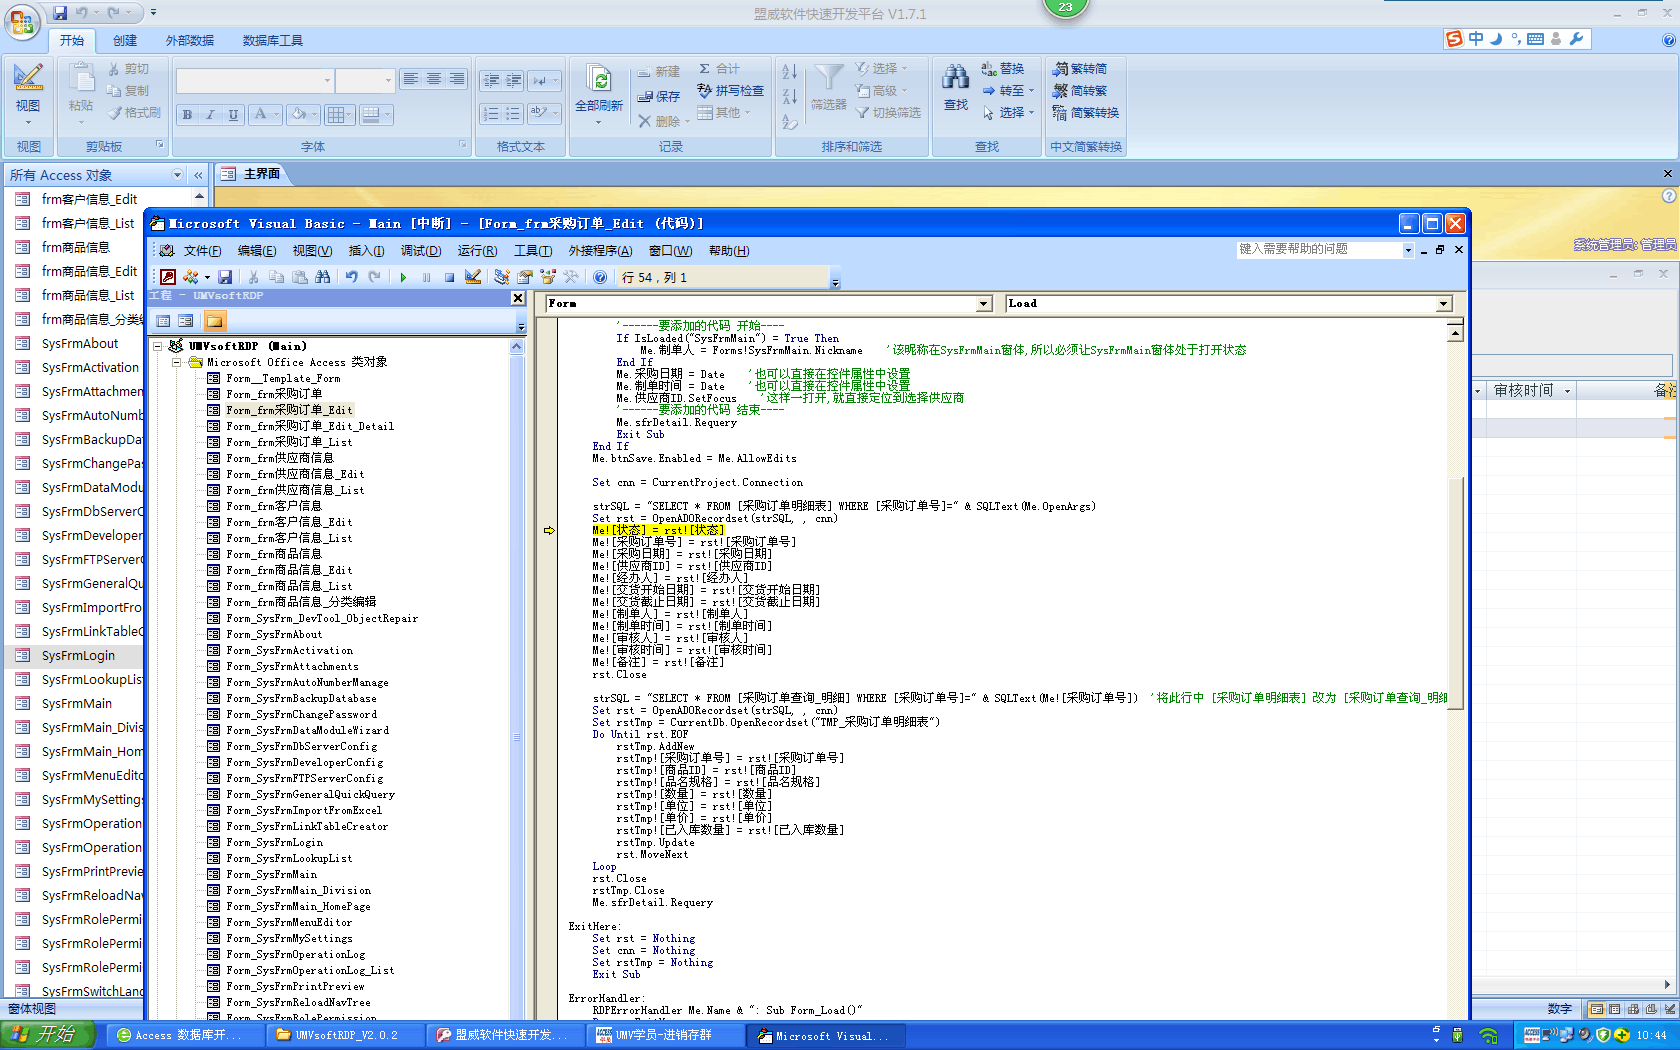The height and width of the screenshot is (1050, 1680).
Task: Select SysFrmMain in Access navigation pane
Action: tap(77, 704)
